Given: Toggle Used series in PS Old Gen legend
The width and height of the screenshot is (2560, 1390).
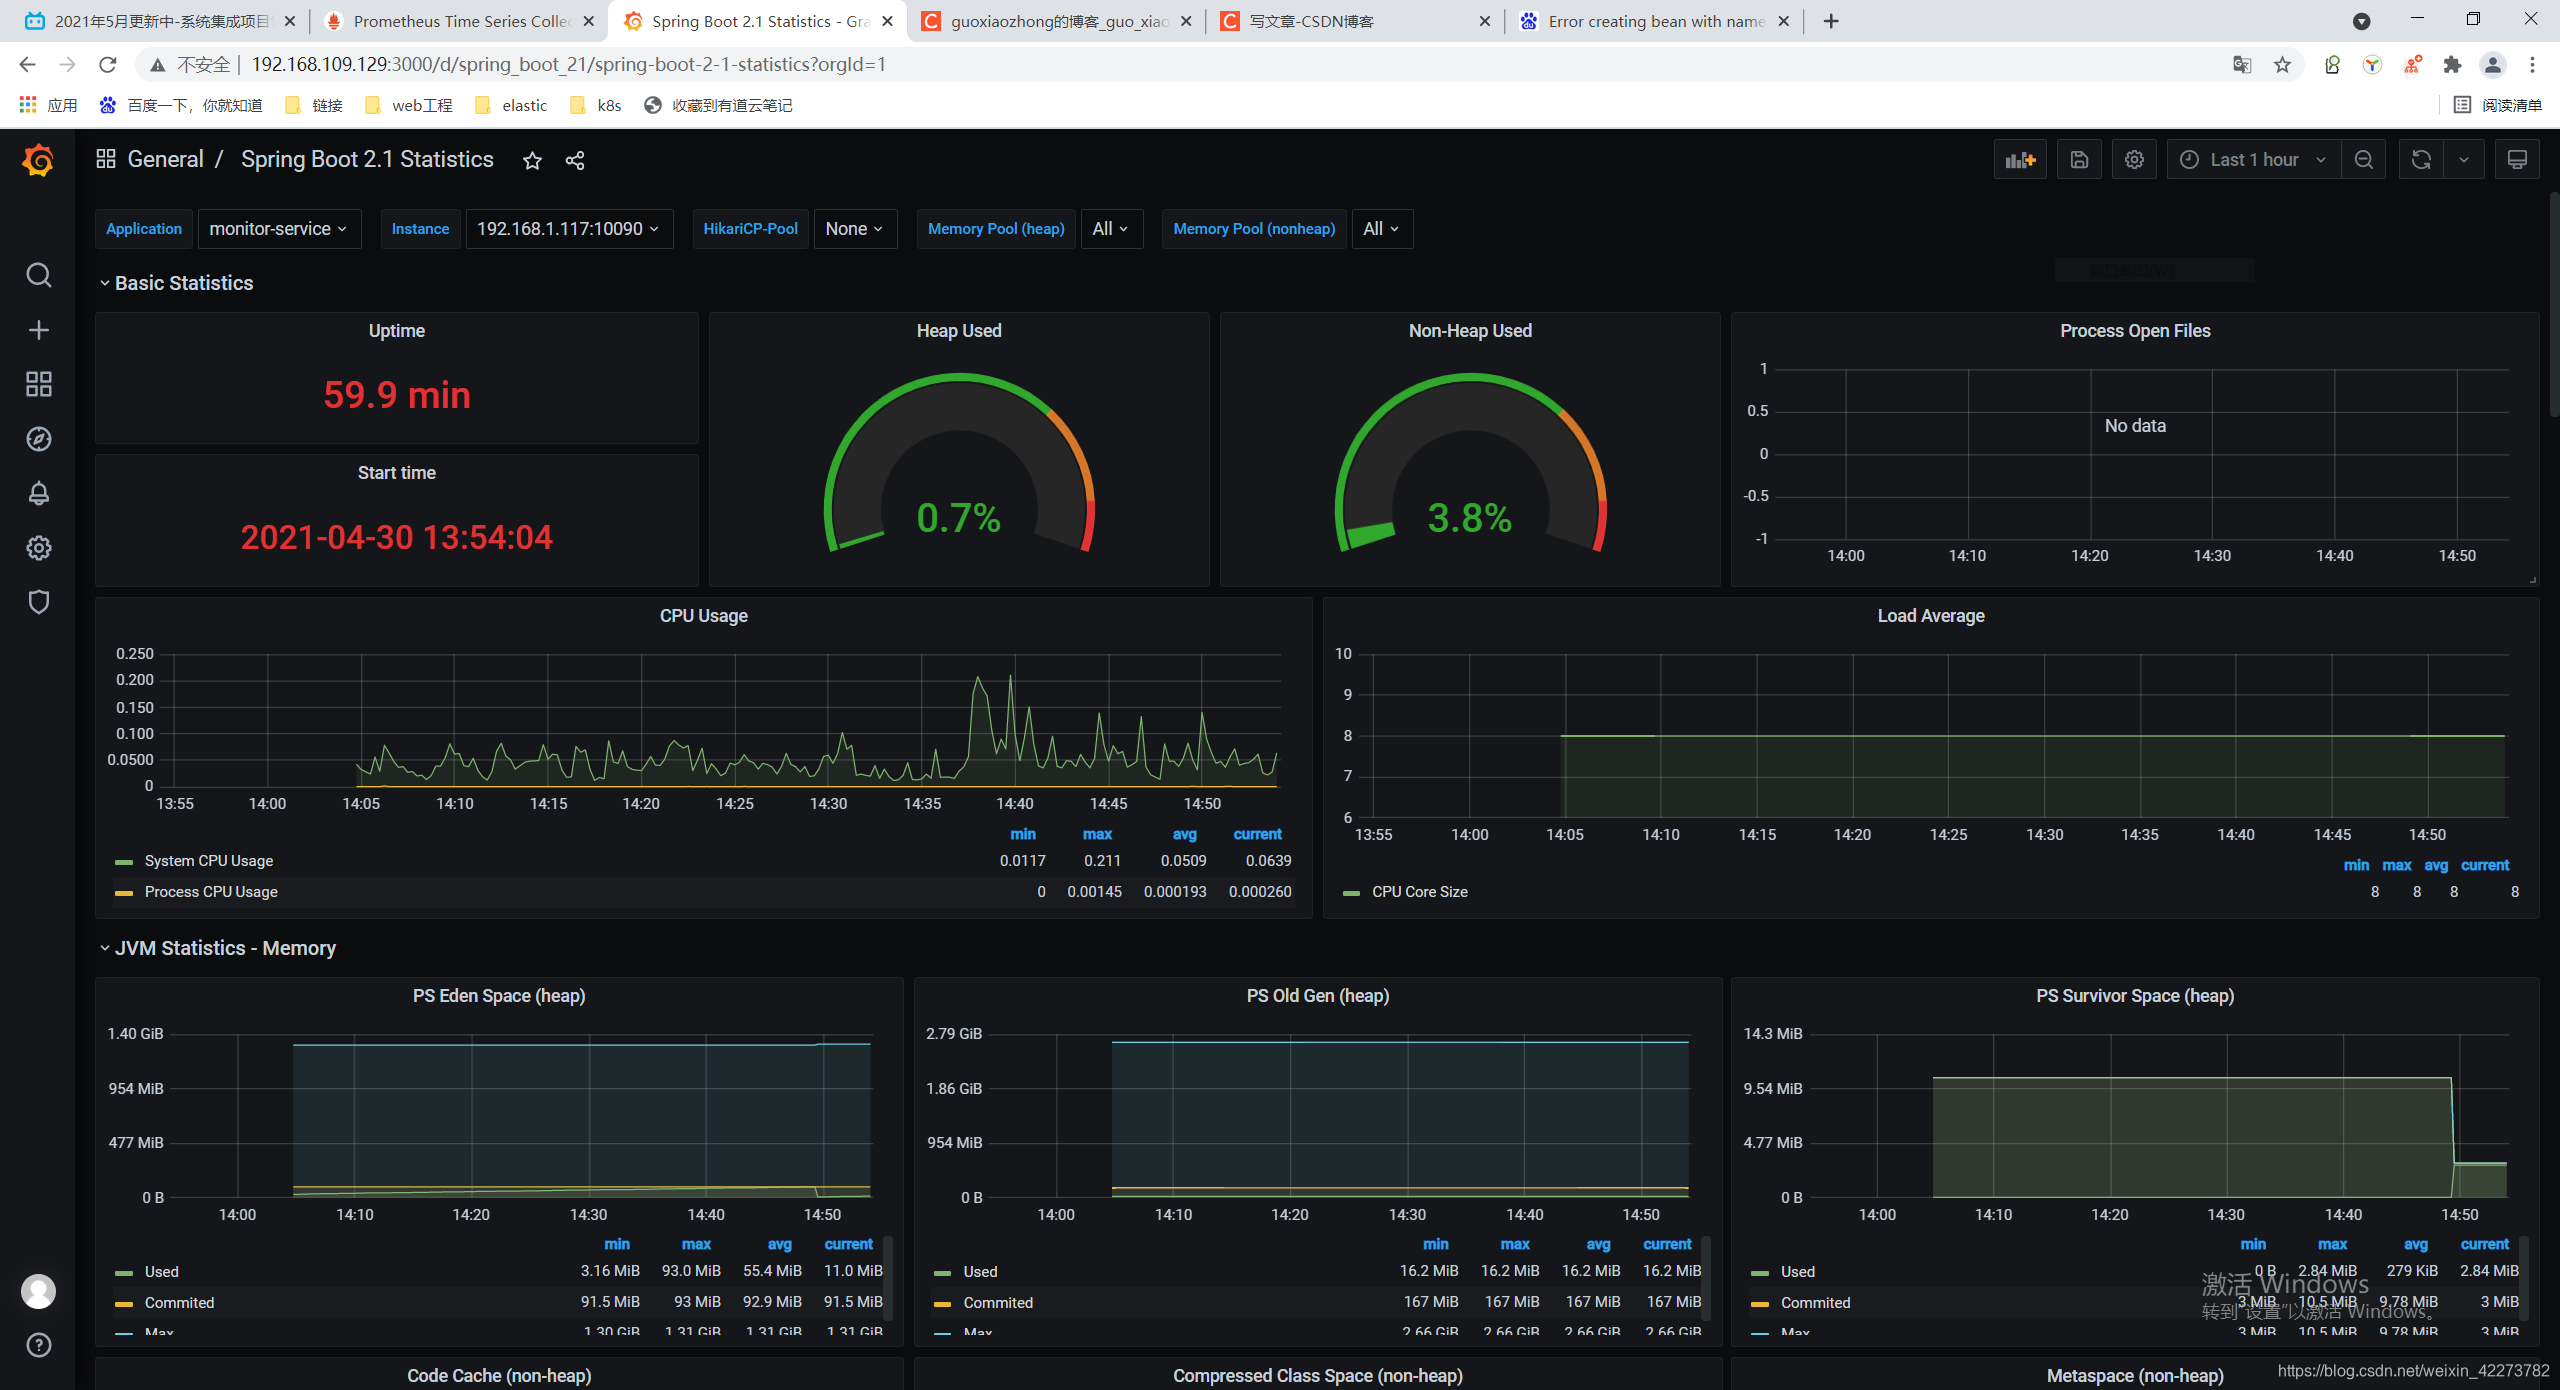Looking at the screenshot, I should click(x=980, y=1272).
